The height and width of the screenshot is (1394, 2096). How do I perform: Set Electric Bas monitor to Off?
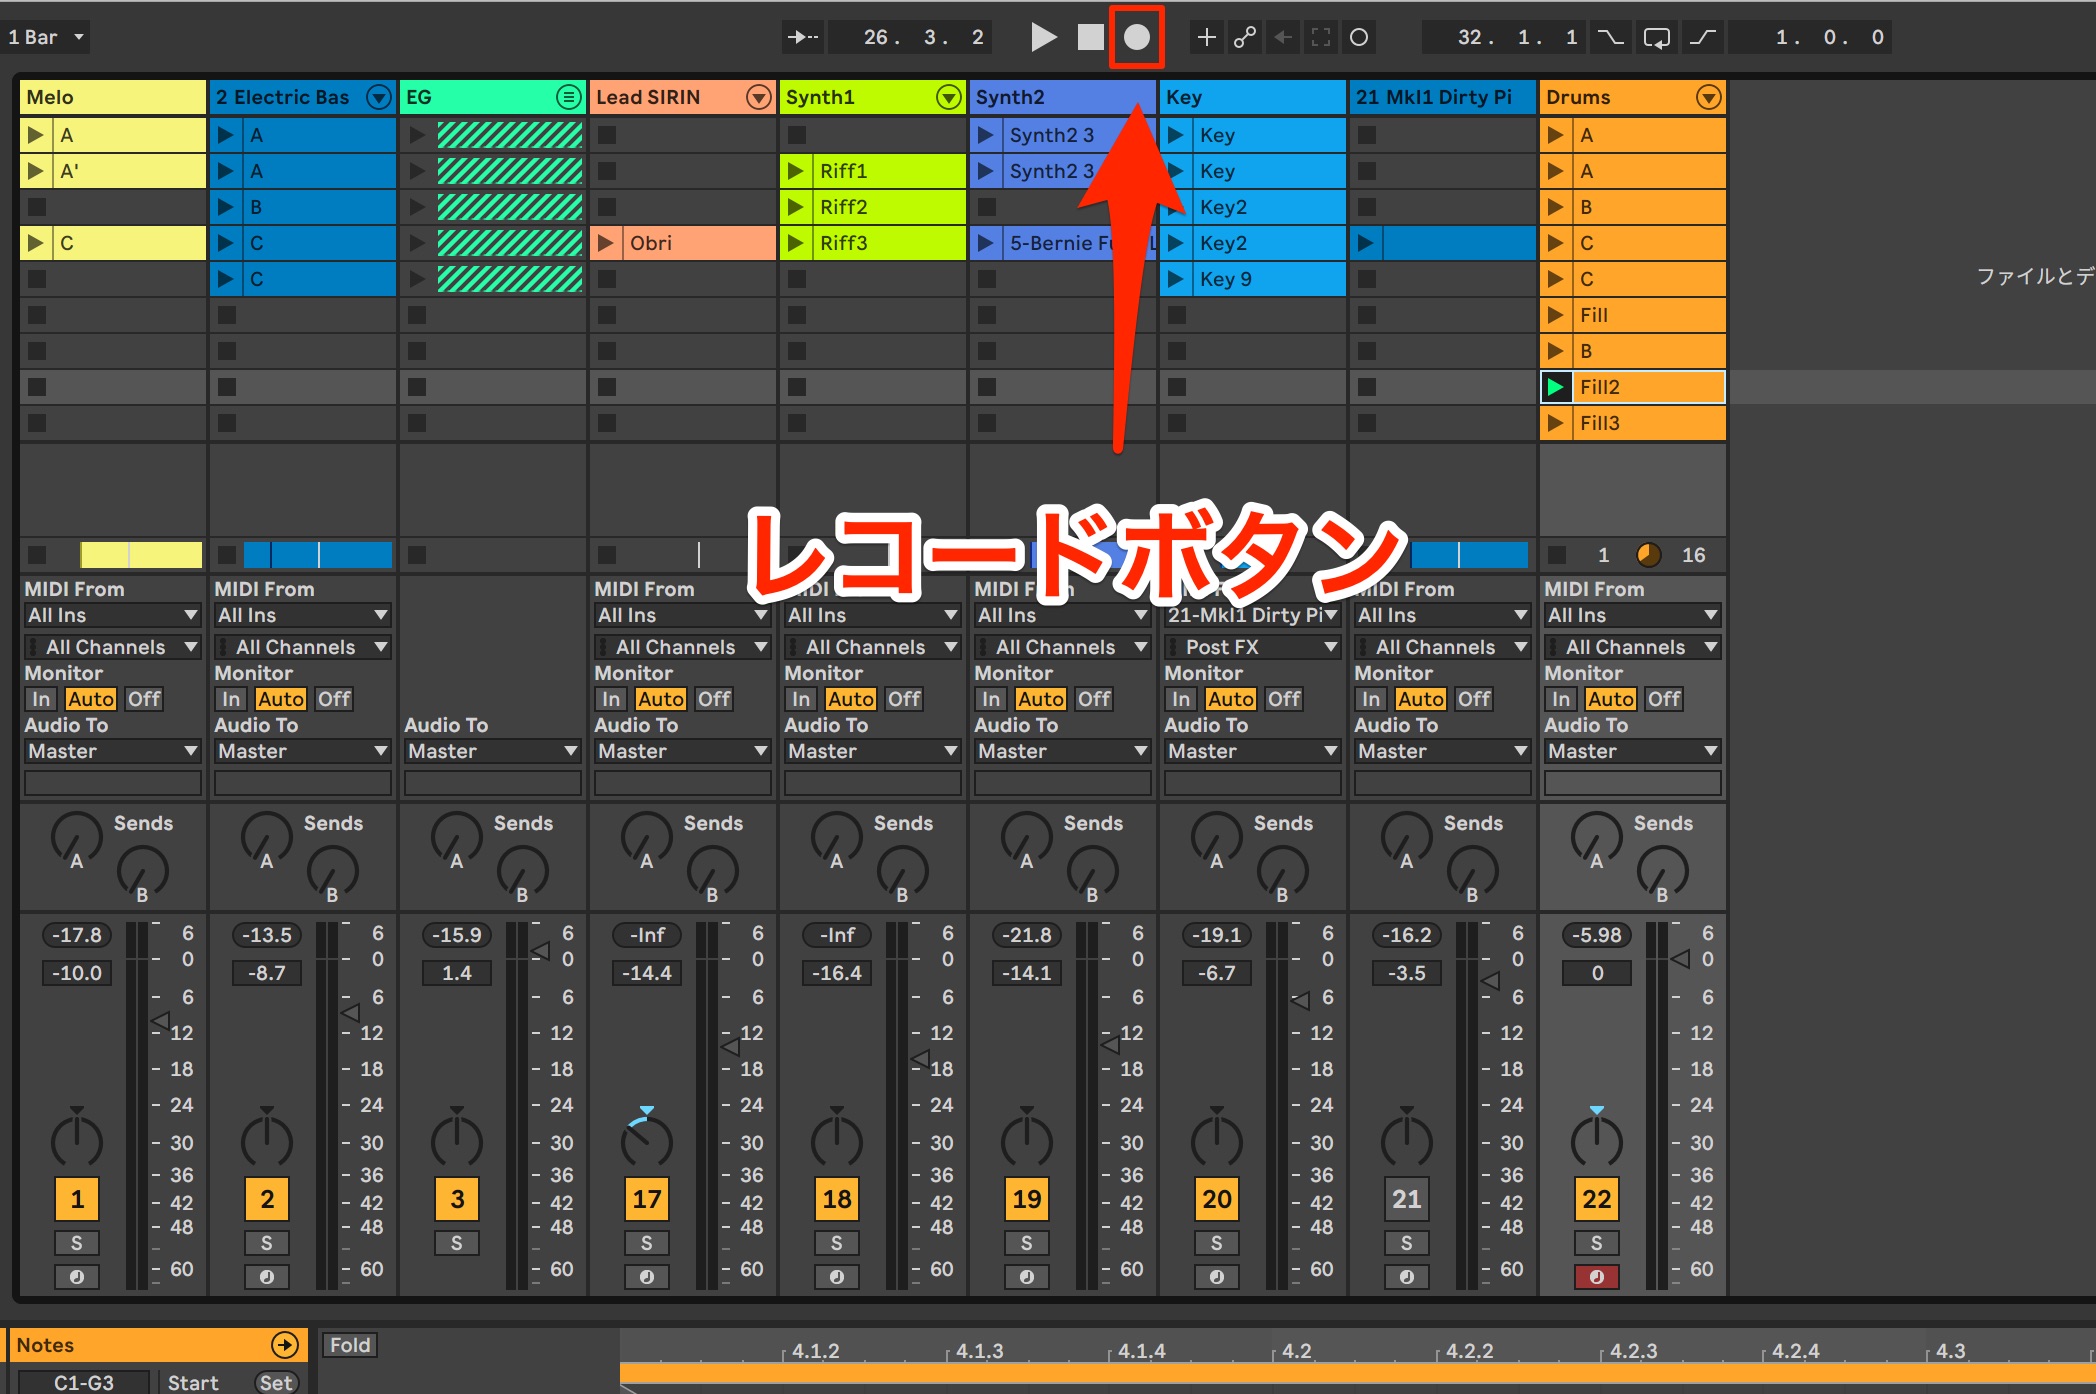(x=334, y=699)
